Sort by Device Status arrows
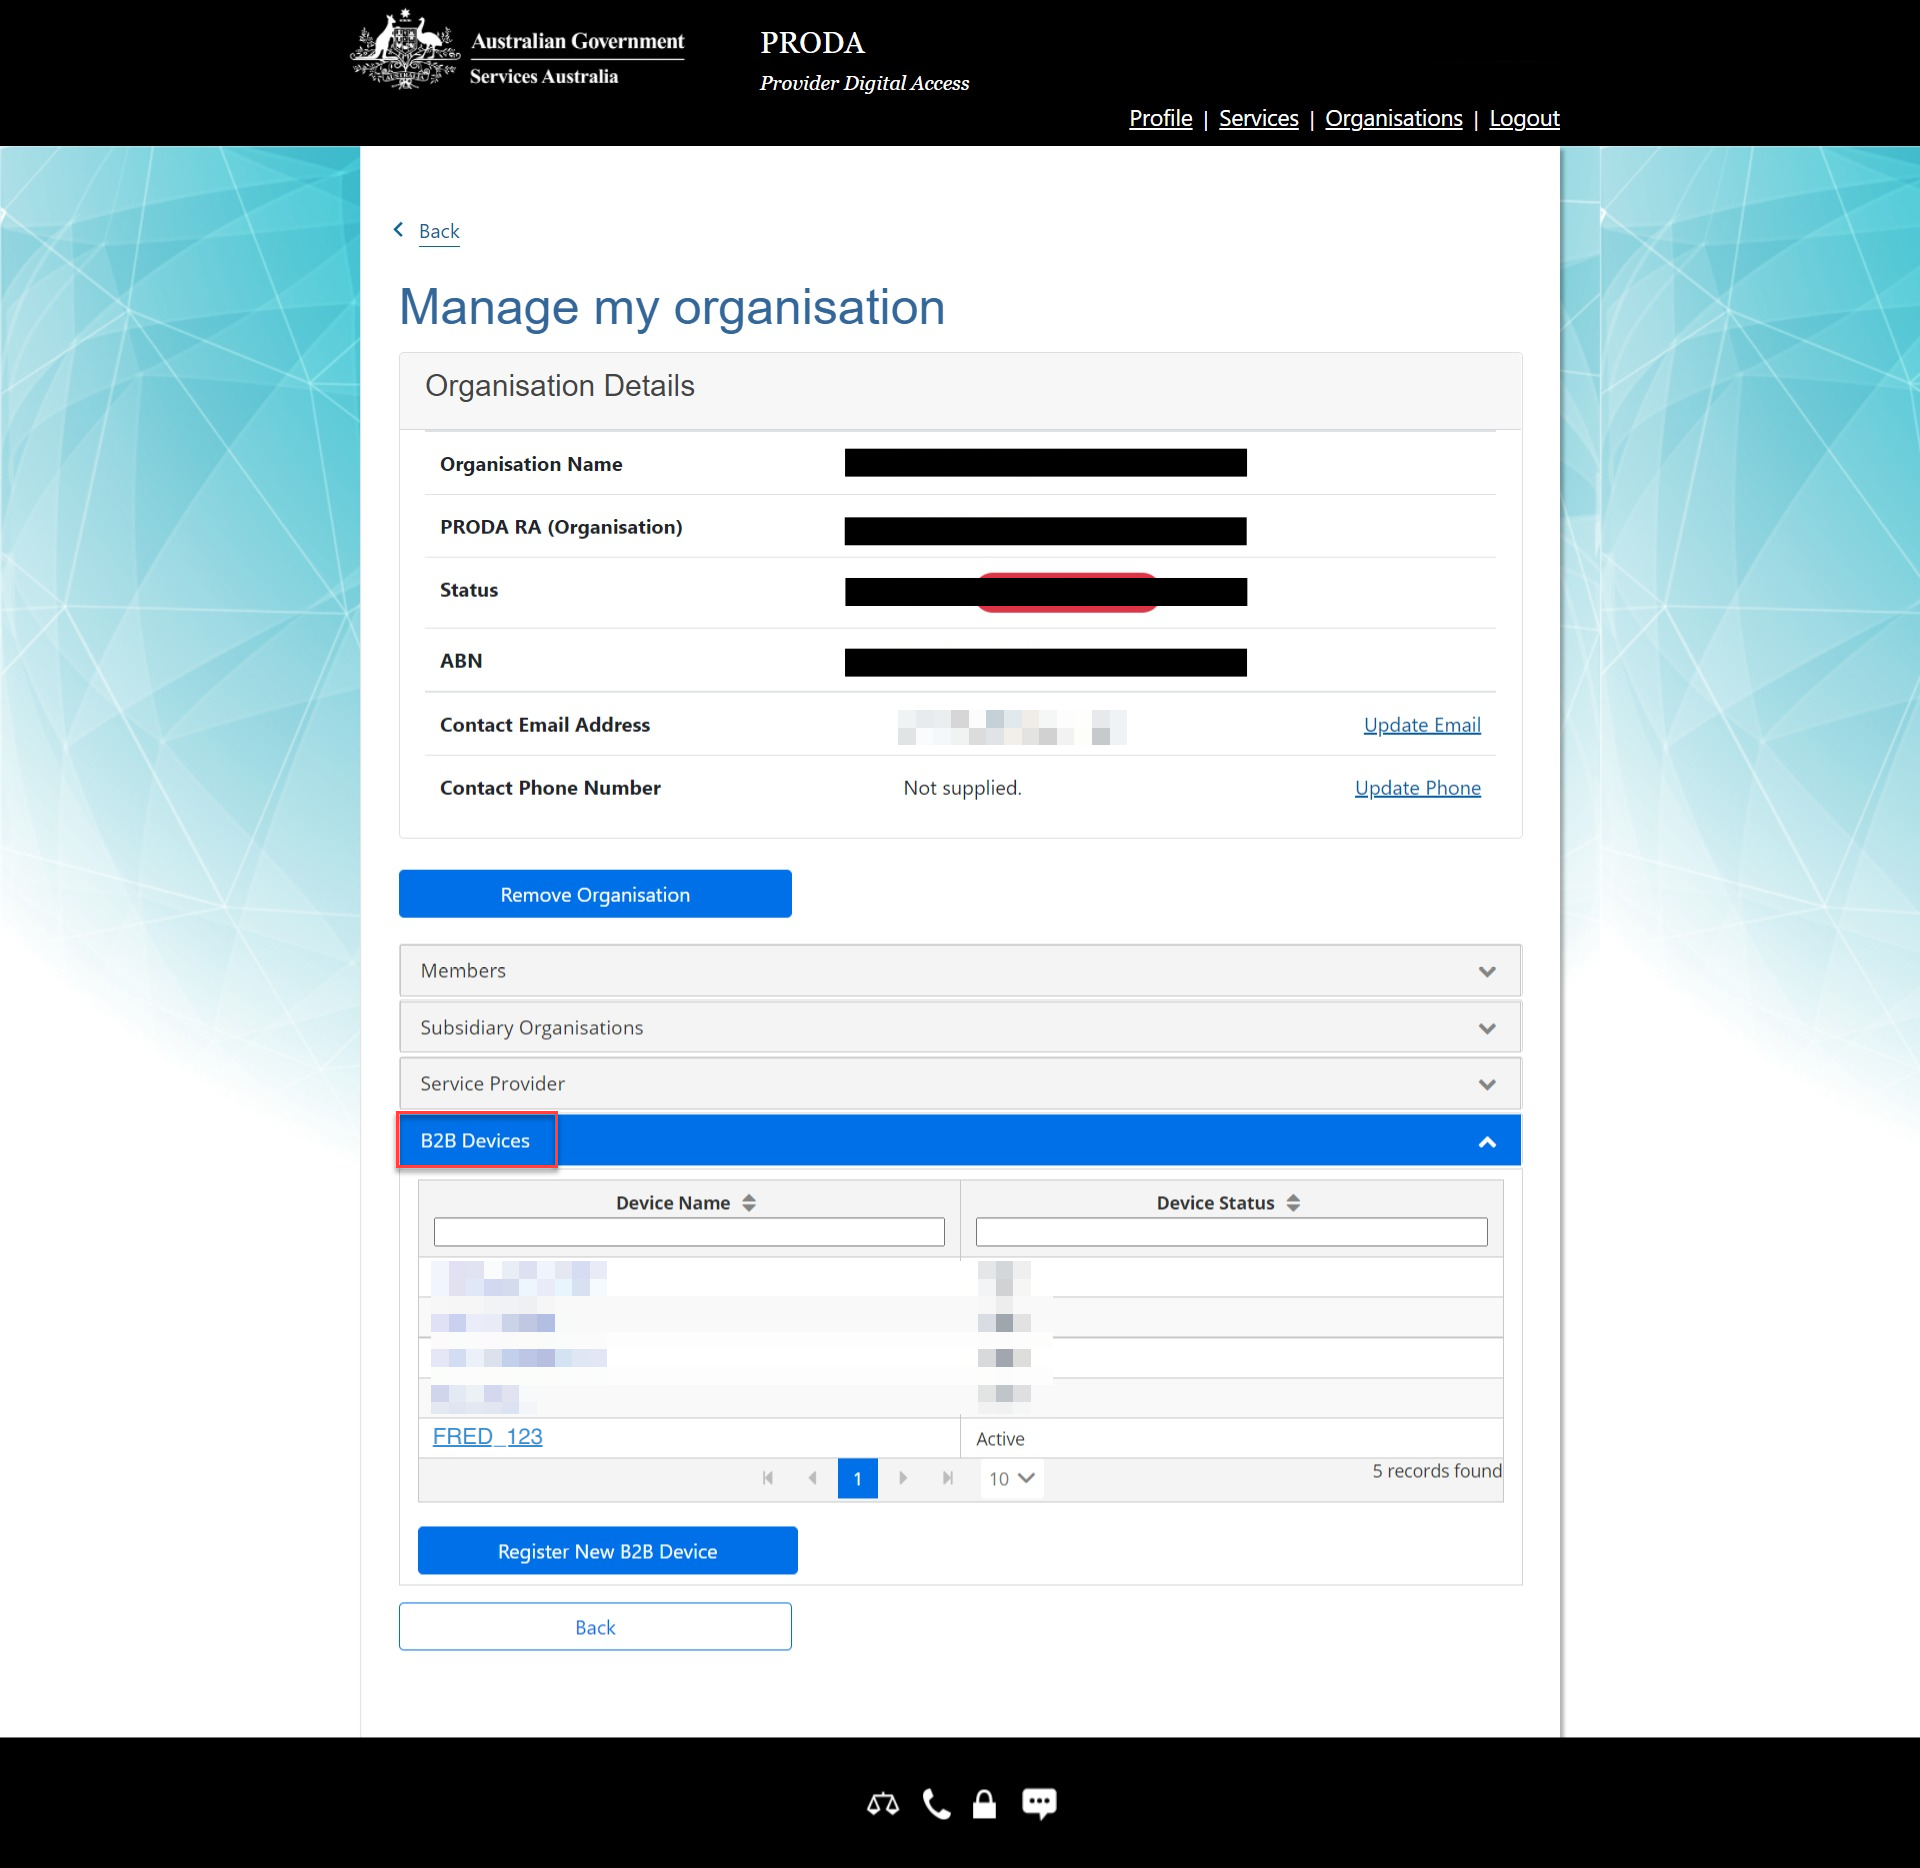Screen dimensions: 1920x1868 pyautogui.click(x=1293, y=1203)
